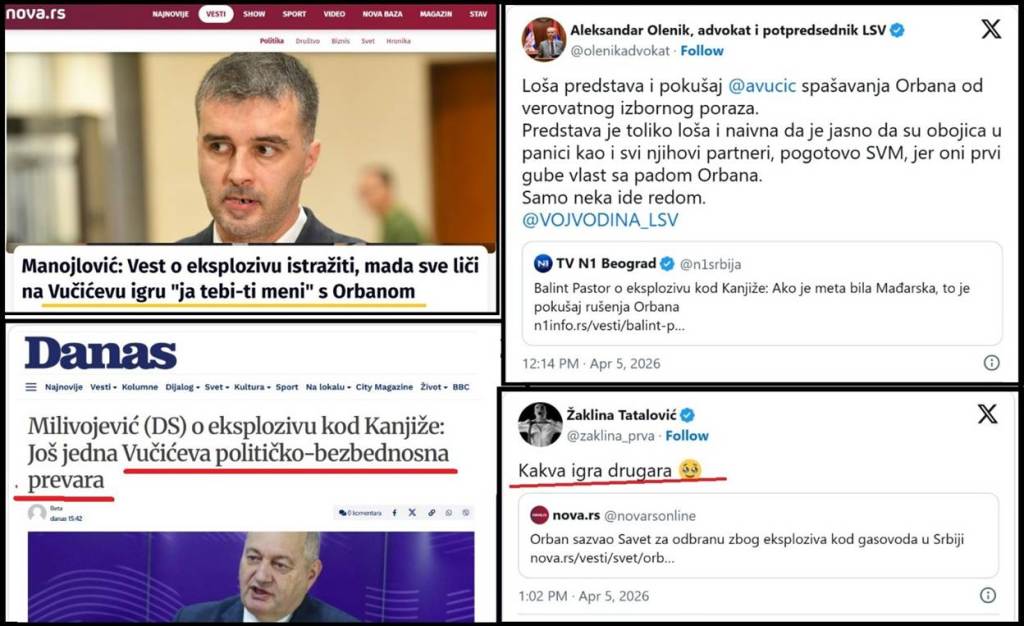Screen dimensions: 1024x626
Task: Expand the Vesti dropdown in Danas menu
Action: 103,387
